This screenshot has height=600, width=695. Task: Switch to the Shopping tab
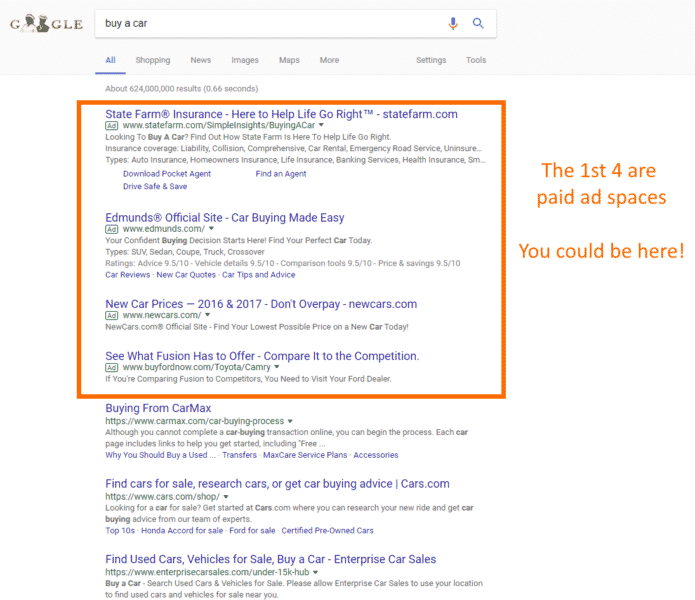point(153,60)
